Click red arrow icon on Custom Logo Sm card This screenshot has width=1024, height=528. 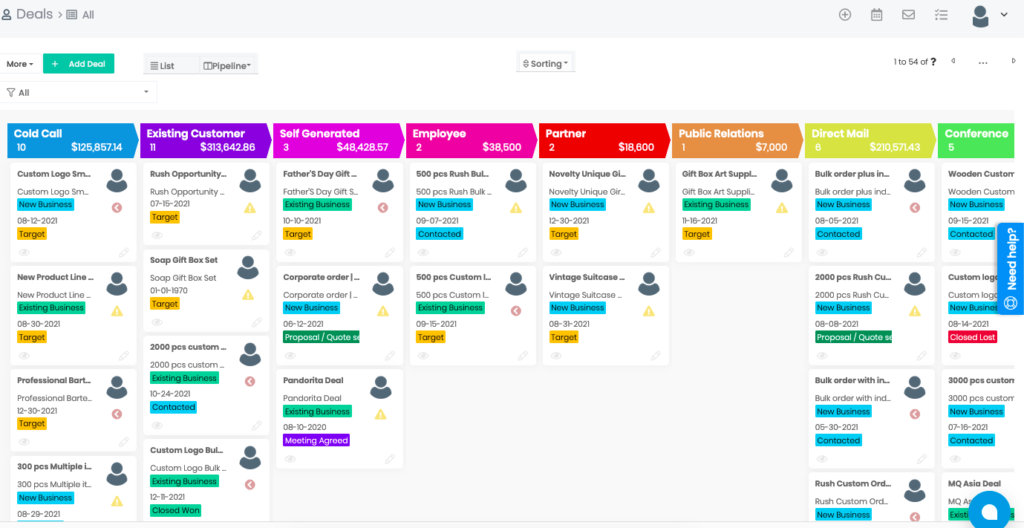click(117, 208)
